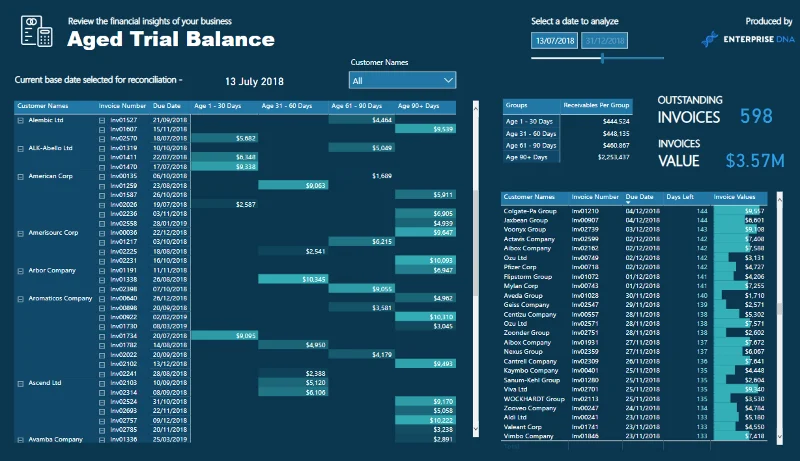The width and height of the screenshot is (800, 461).
Task: Sort by Invoice Number column in main table
Action: click(122, 106)
